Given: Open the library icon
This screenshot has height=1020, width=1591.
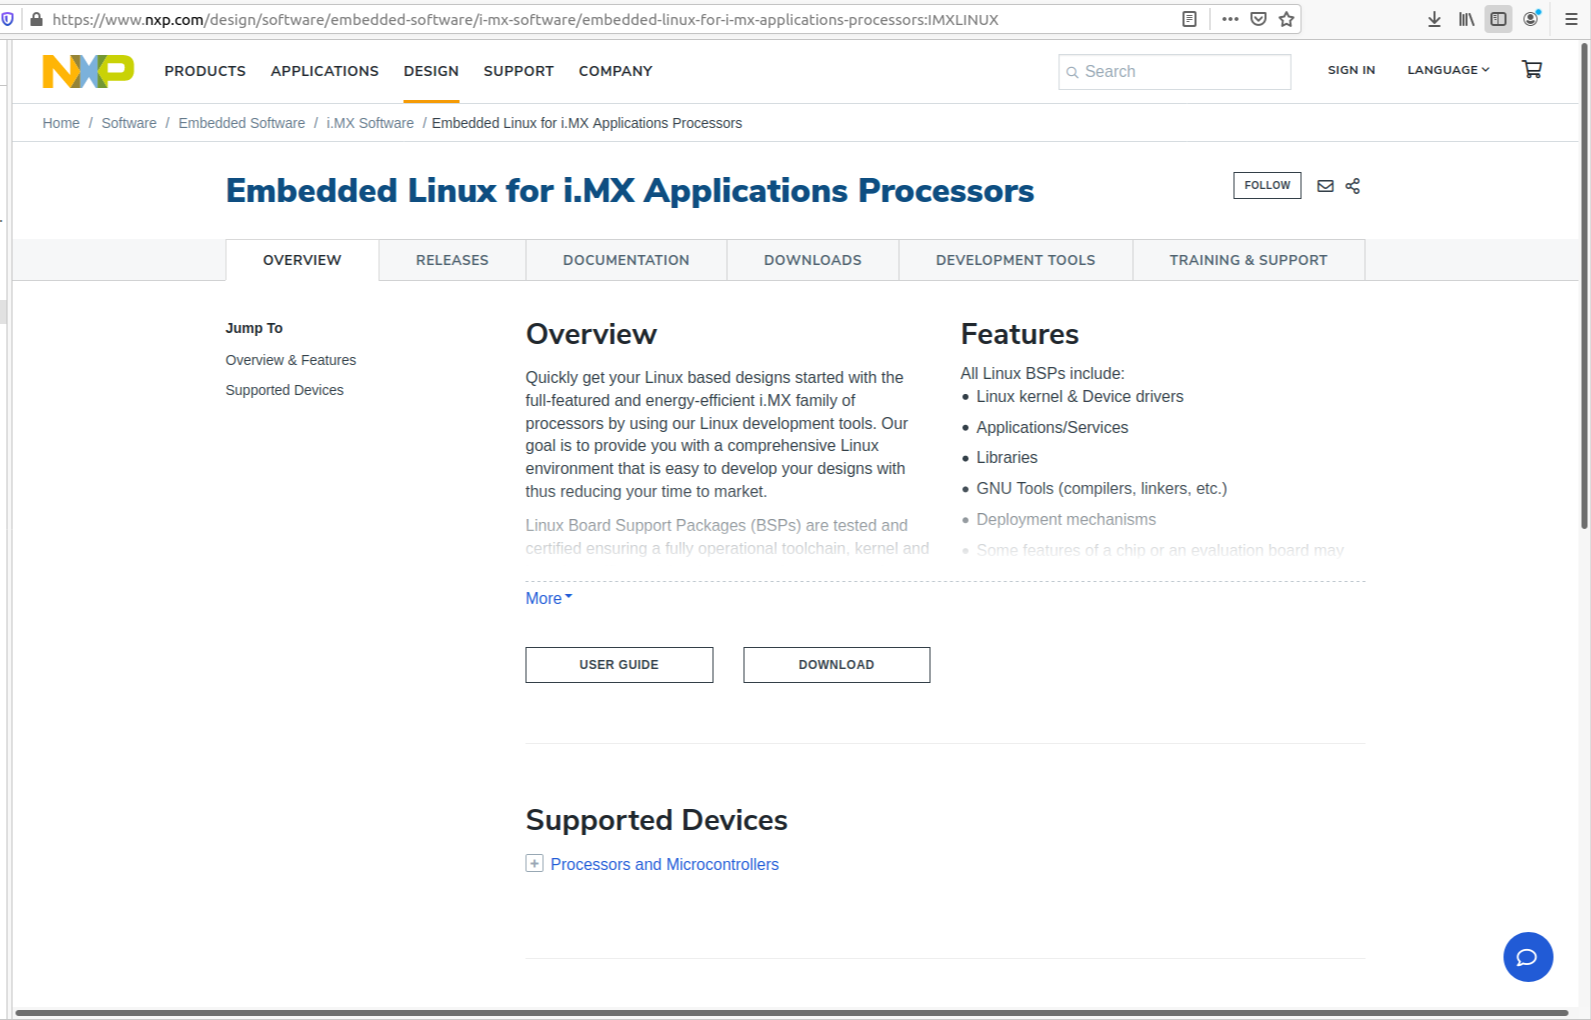Looking at the screenshot, I should tap(1466, 19).
